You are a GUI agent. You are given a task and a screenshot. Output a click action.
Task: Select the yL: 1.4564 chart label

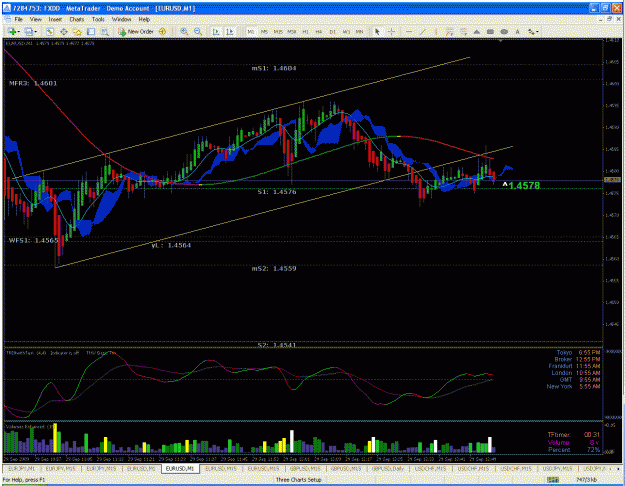pyautogui.click(x=171, y=245)
